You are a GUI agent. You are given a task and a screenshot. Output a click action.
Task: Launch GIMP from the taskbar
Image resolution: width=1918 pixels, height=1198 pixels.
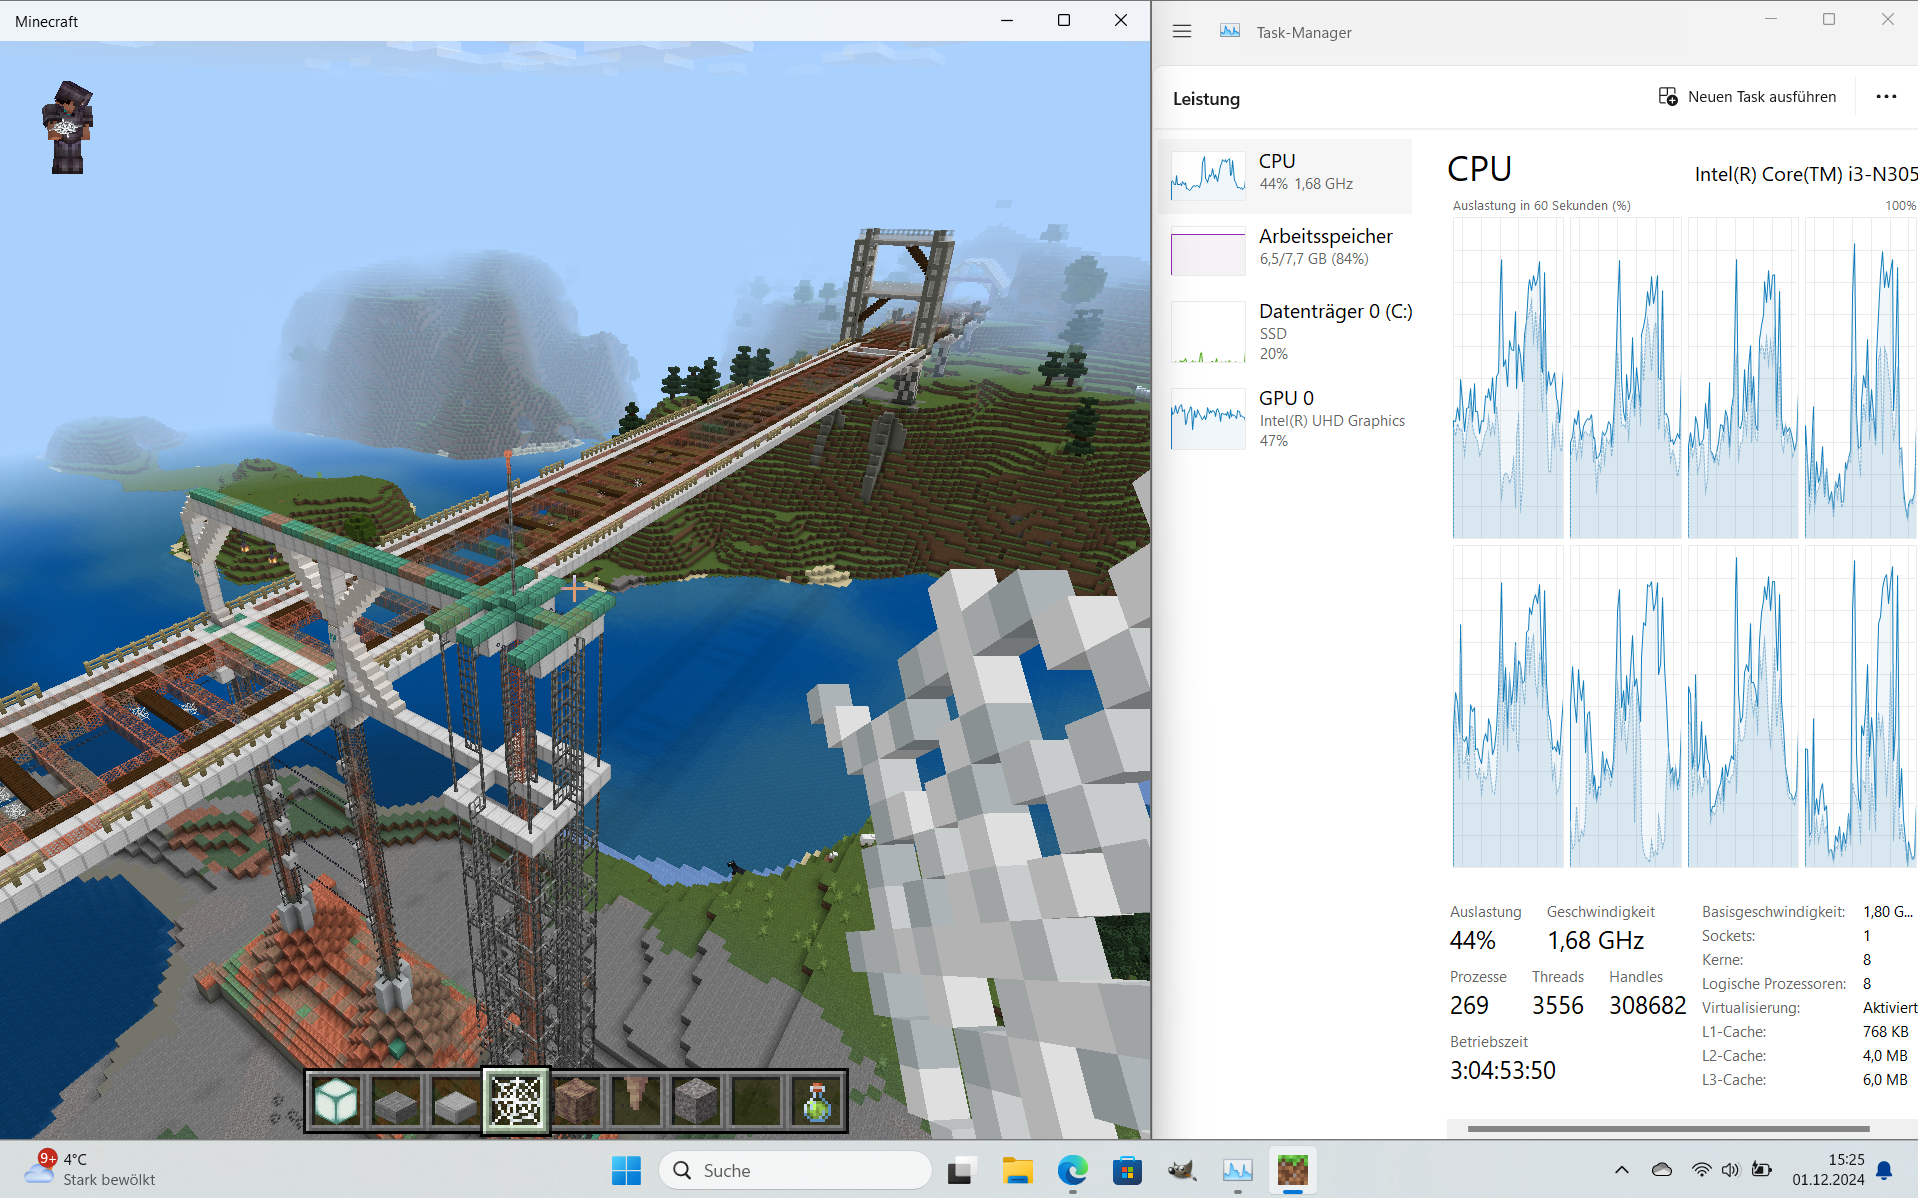pos(1182,1170)
